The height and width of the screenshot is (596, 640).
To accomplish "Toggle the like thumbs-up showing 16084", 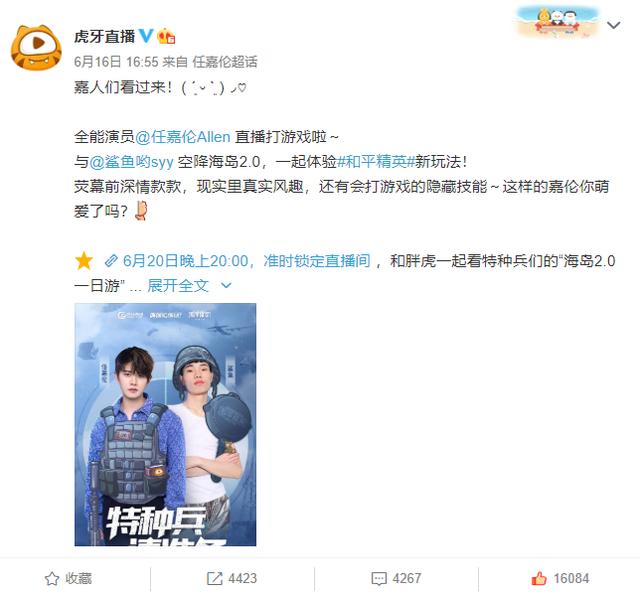I will coord(560,578).
